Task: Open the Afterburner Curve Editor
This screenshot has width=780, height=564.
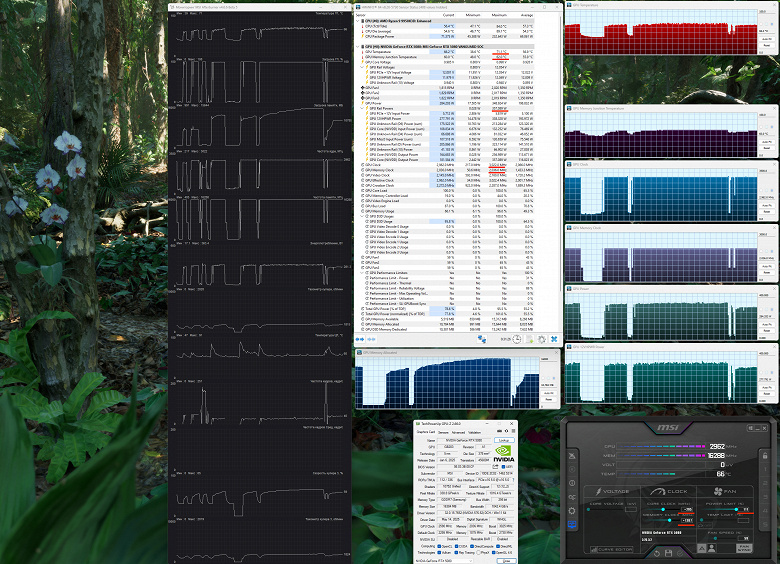Action: click(612, 550)
